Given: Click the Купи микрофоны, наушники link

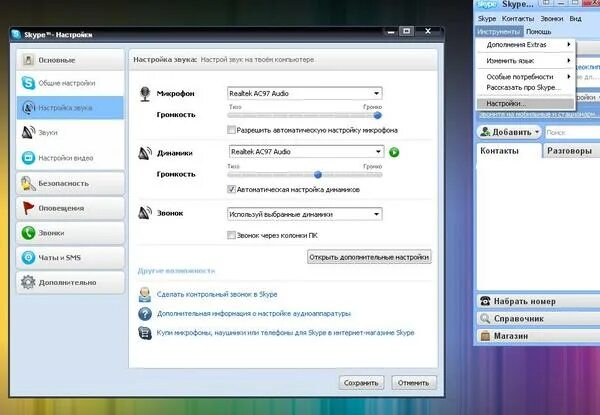Looking at the screenshot, I should (x=285, y=333).
